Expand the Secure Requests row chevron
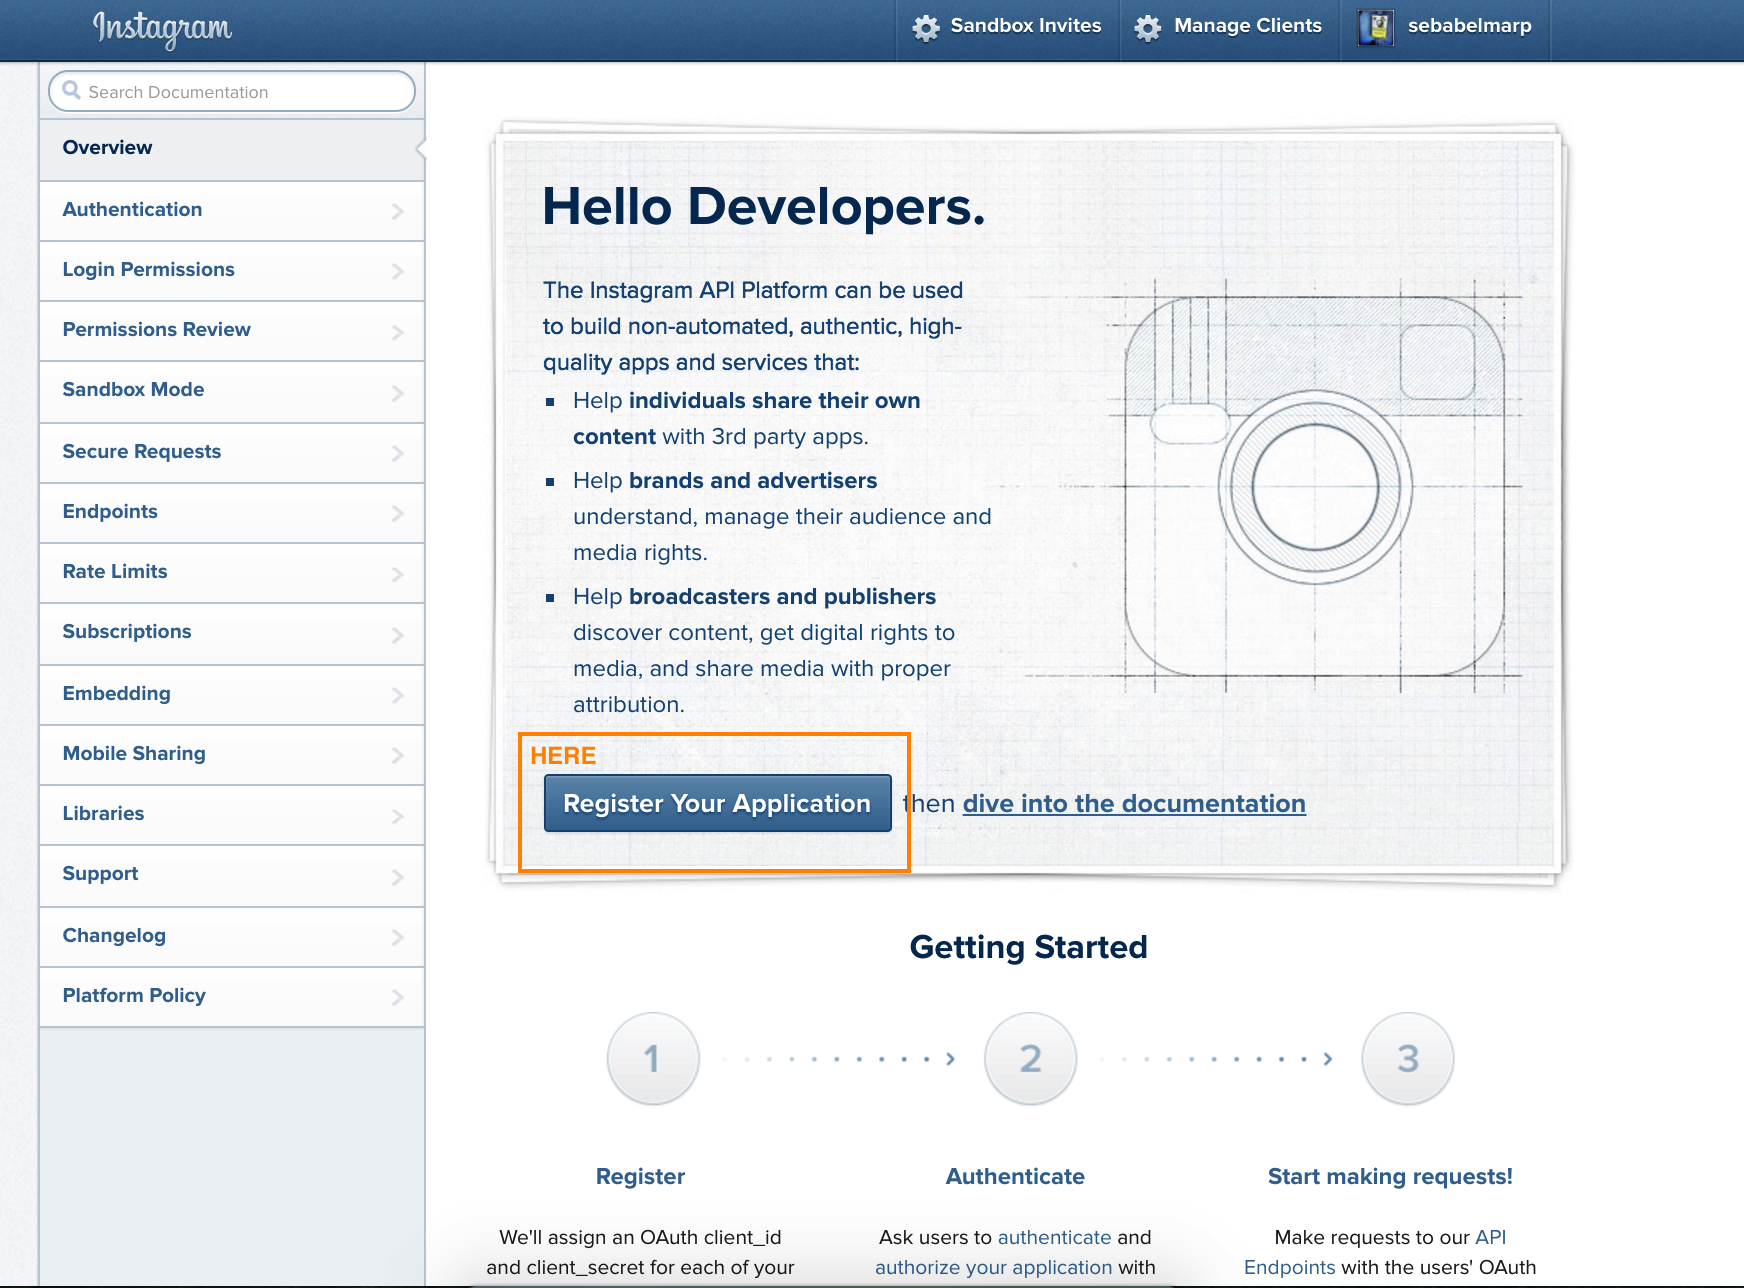1744x1288 pixels. (x=397, y=453)
